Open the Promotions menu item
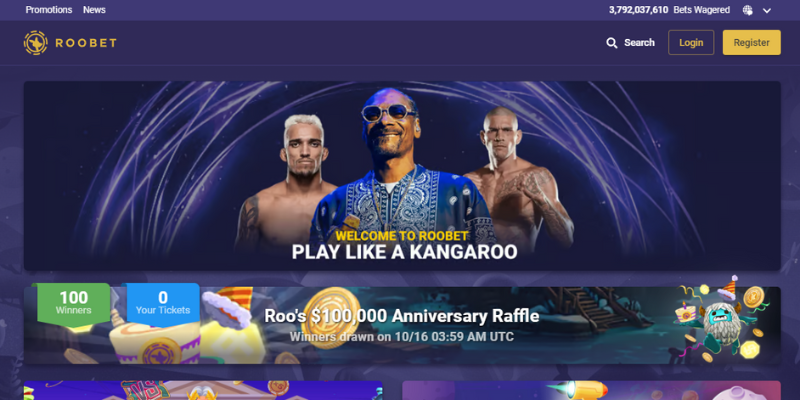Image resolution: width=800 pixels, height=400 pixels. click(49, 10)
